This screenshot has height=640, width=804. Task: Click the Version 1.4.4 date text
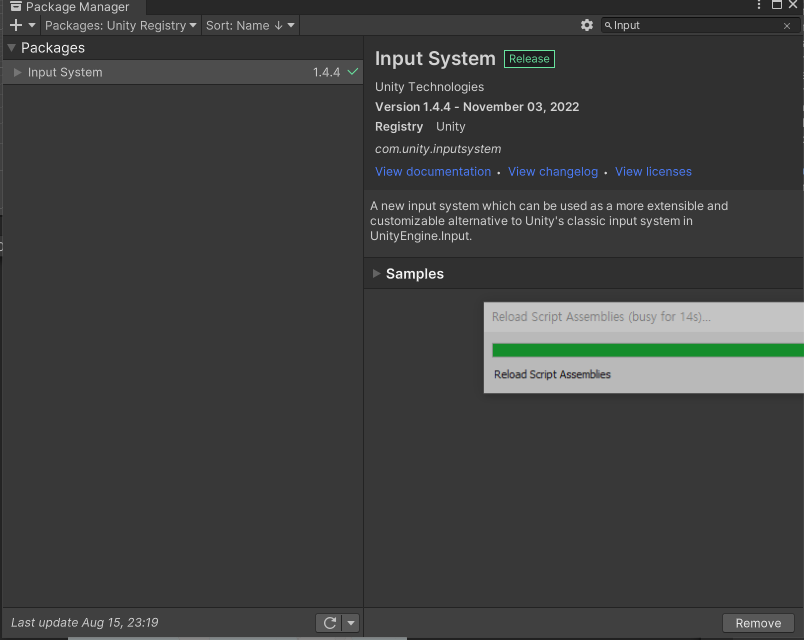point(477,107)
